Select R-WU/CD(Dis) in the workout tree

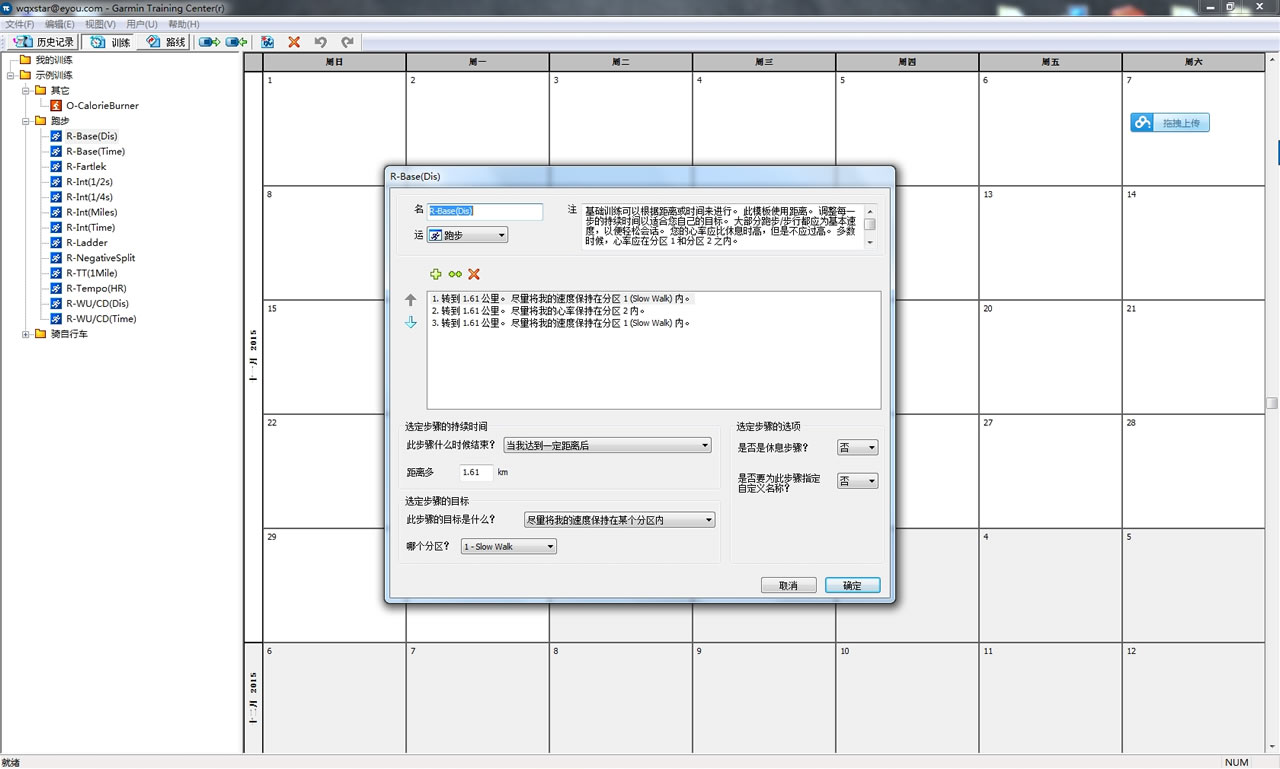(x=97, y=304)
